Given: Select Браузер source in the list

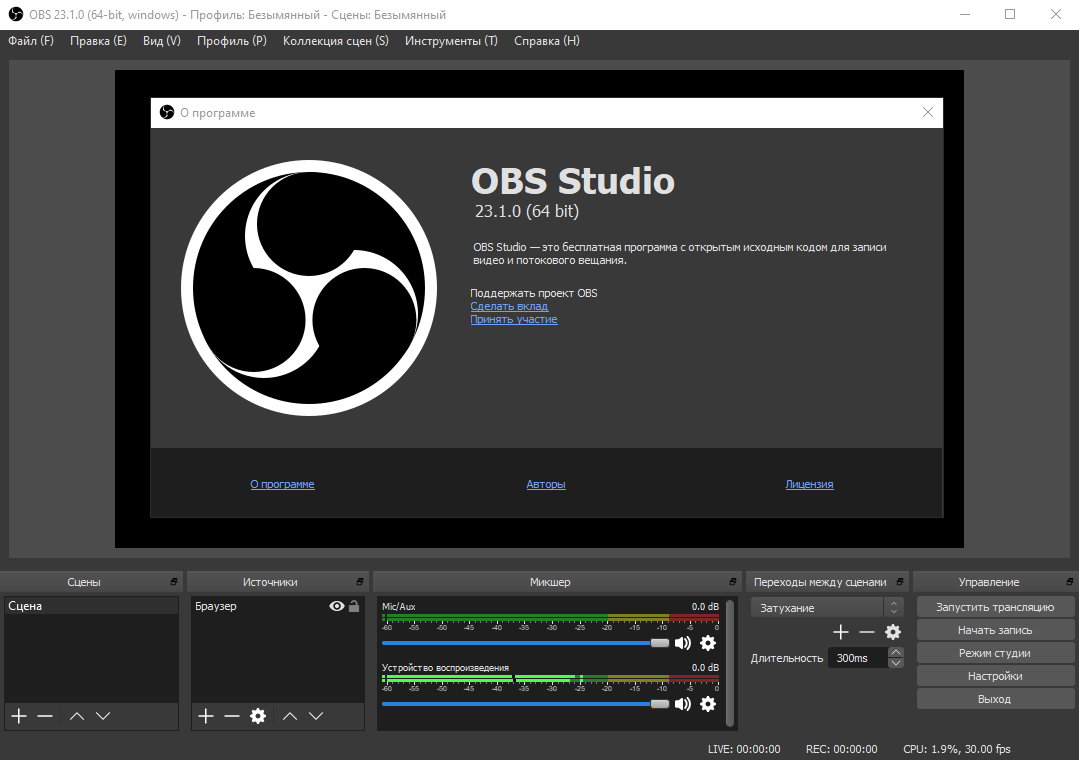Looking at the screenshot, I should 277,606.
